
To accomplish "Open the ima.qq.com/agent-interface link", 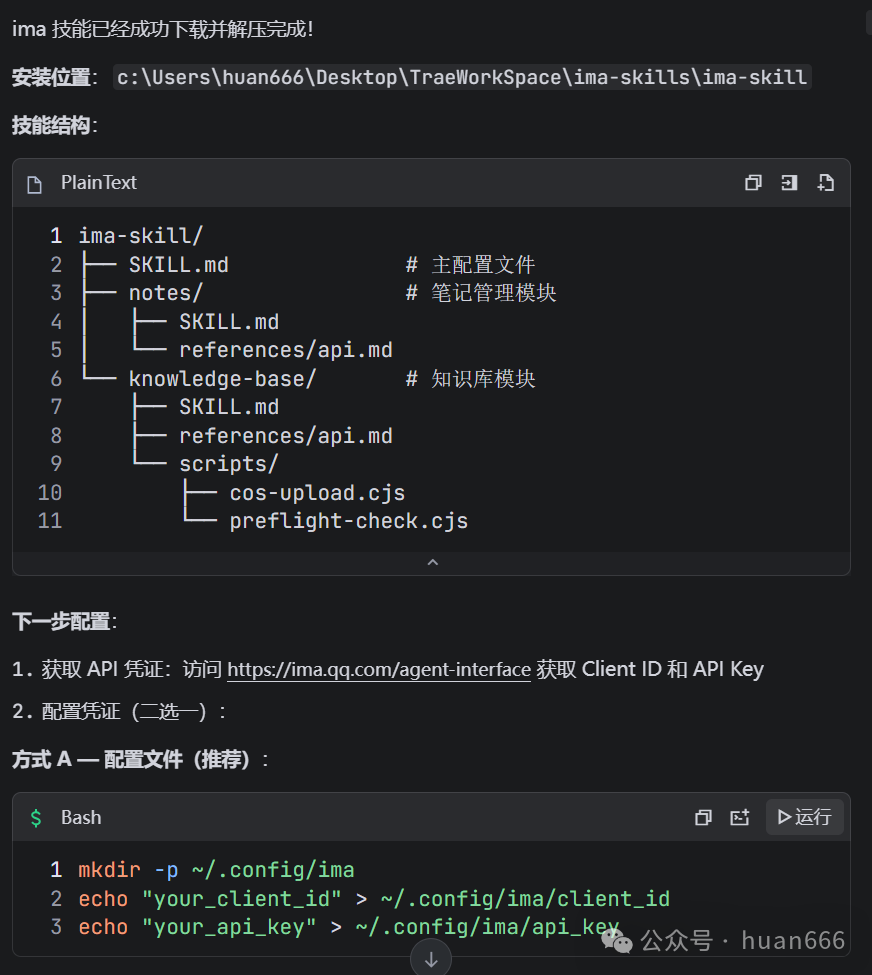I will (378, 669).
